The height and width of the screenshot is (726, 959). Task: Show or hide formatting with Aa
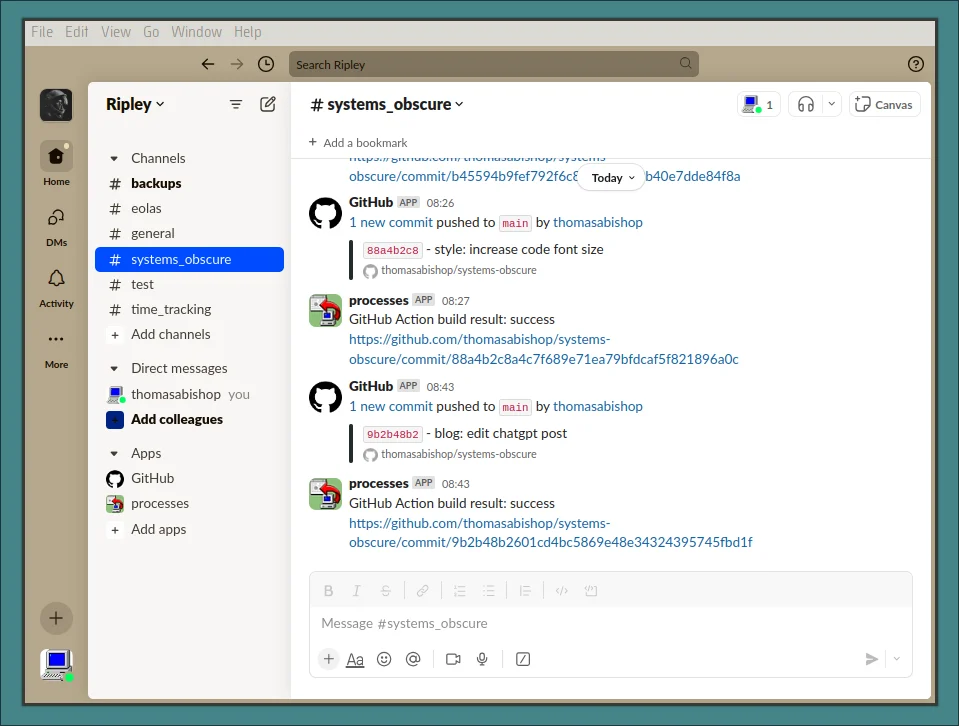pos(355,659)
